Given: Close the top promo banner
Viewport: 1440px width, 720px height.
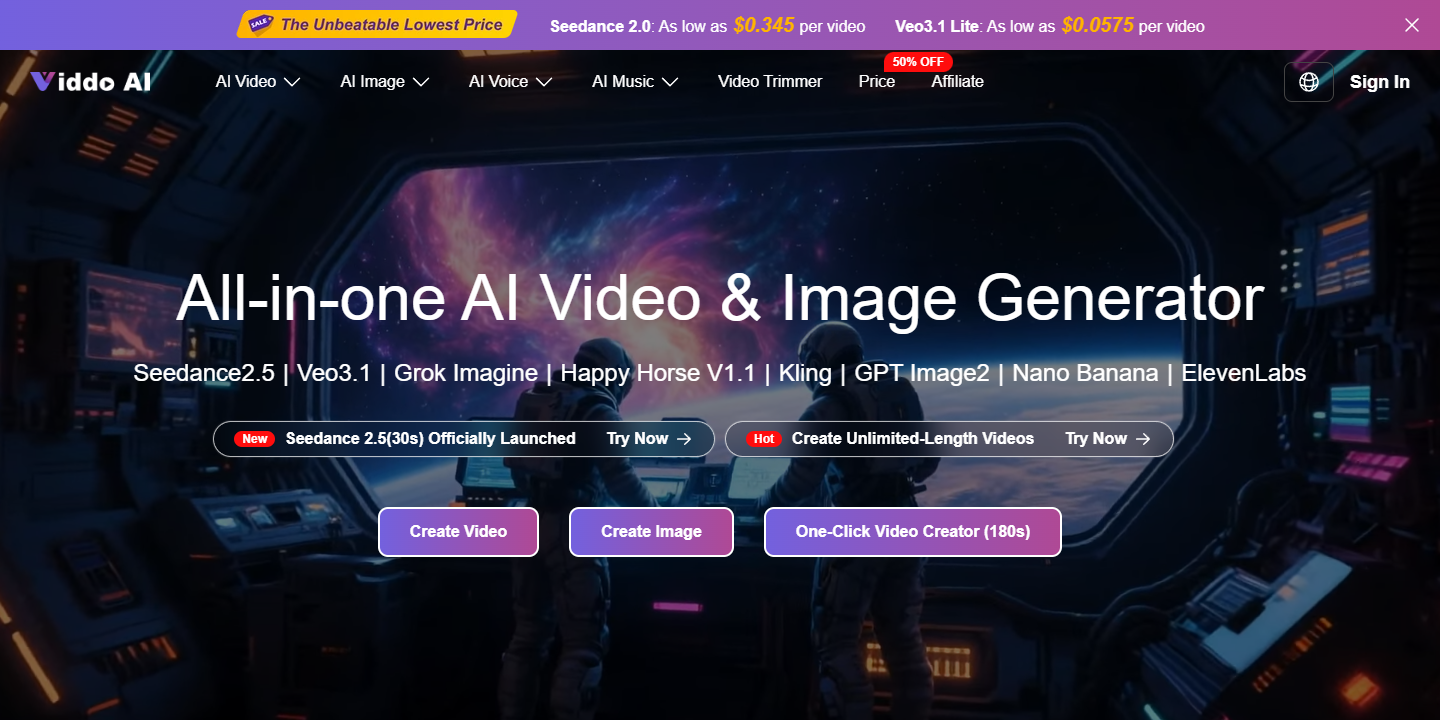Looking at the screenshot, I should [1411, 25].
